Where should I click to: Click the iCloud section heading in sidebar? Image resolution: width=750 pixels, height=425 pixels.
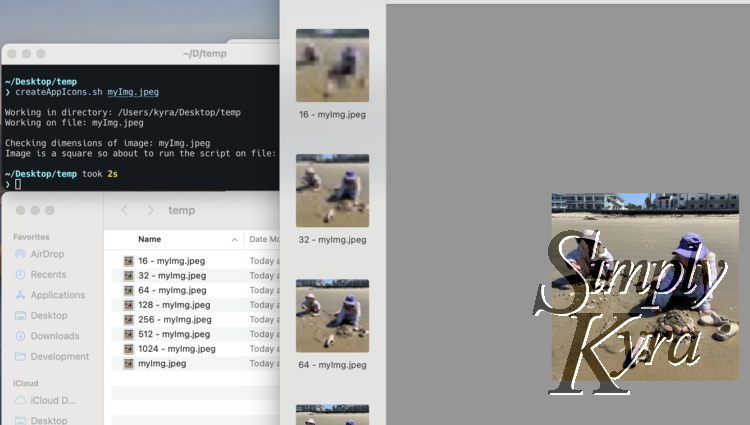point(25,383)
